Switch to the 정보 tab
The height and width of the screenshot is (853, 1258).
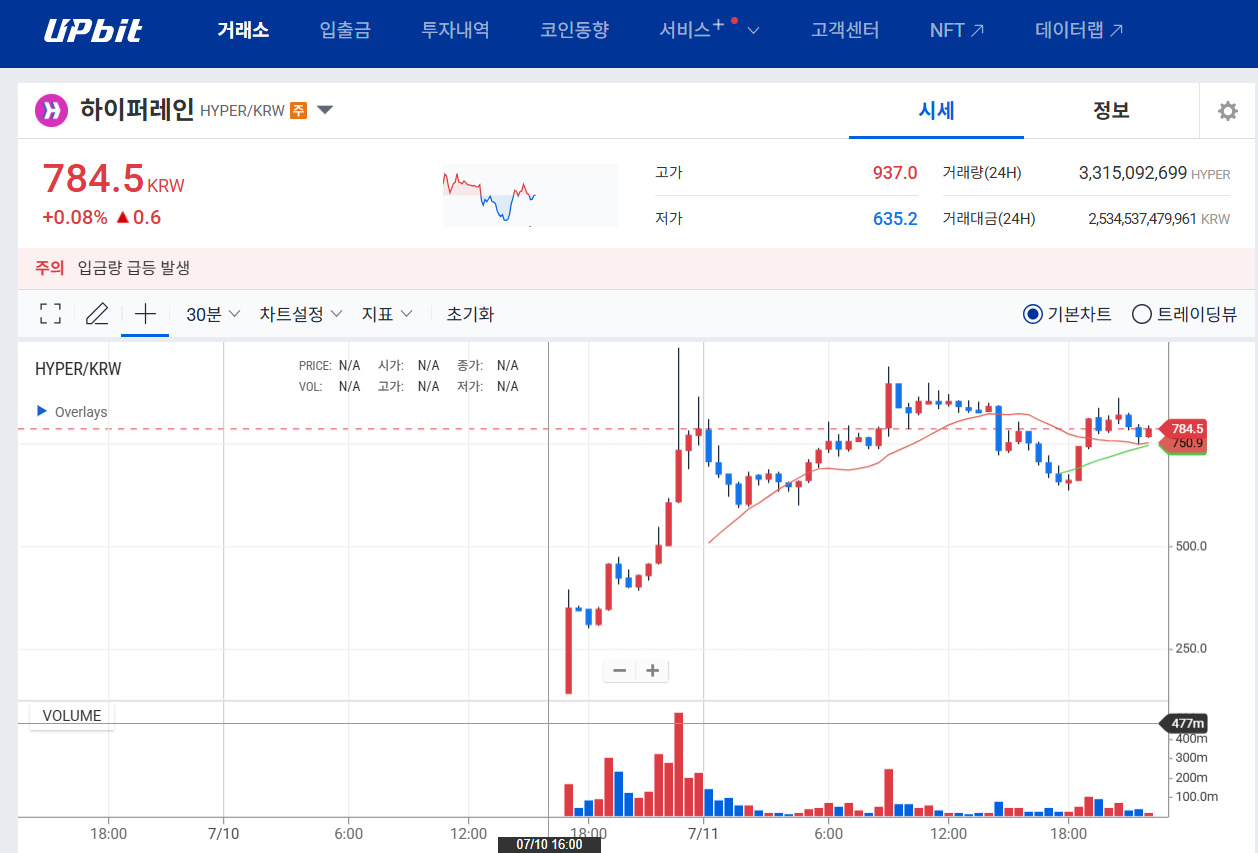pyautogui.click(x=1110, y=111)
